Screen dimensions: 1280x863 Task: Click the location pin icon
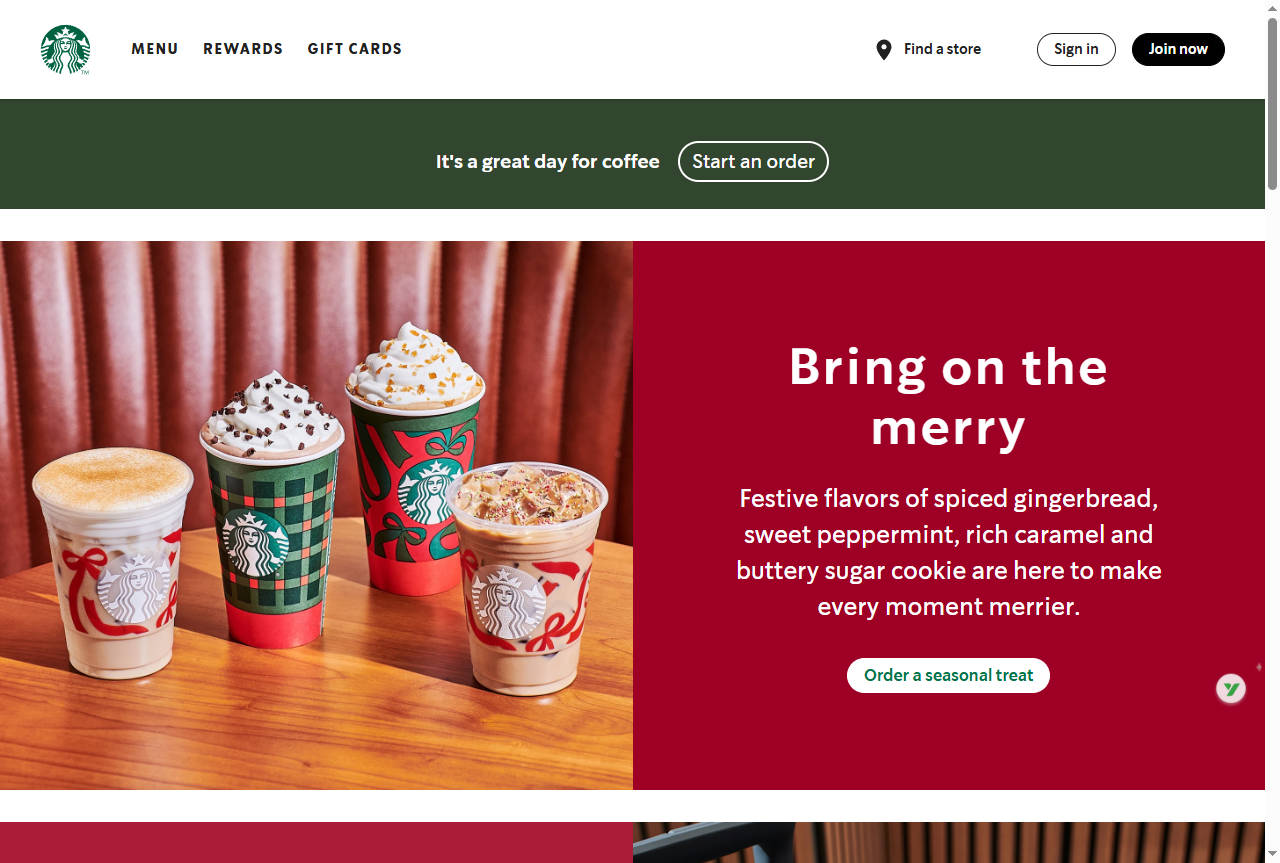(x=883, y=50)
